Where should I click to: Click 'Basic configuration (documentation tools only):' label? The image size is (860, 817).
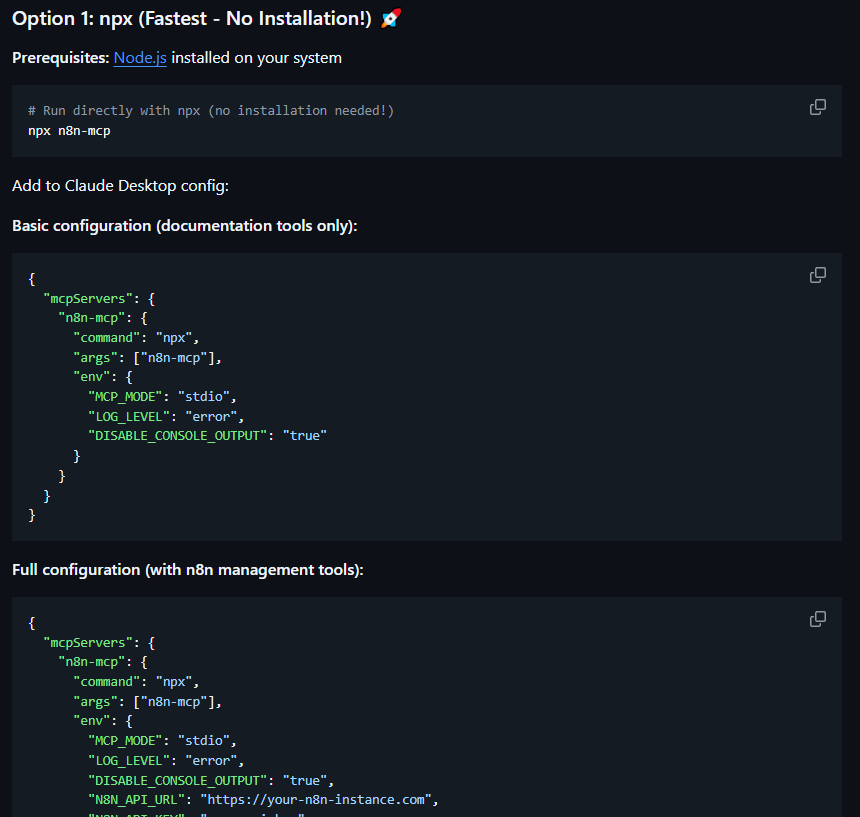(184, 226)
